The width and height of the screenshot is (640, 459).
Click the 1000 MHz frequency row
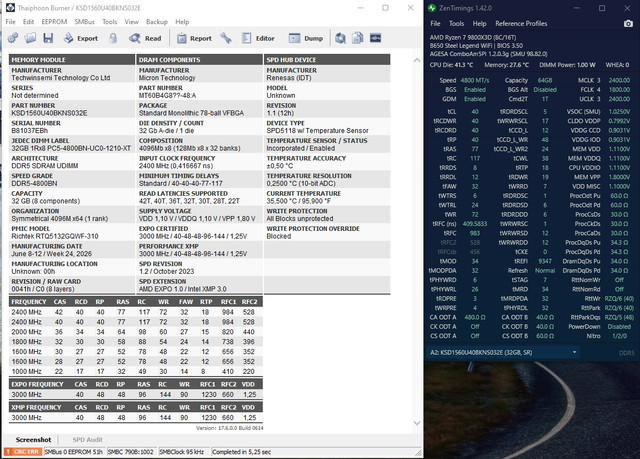tap(136, 371)
